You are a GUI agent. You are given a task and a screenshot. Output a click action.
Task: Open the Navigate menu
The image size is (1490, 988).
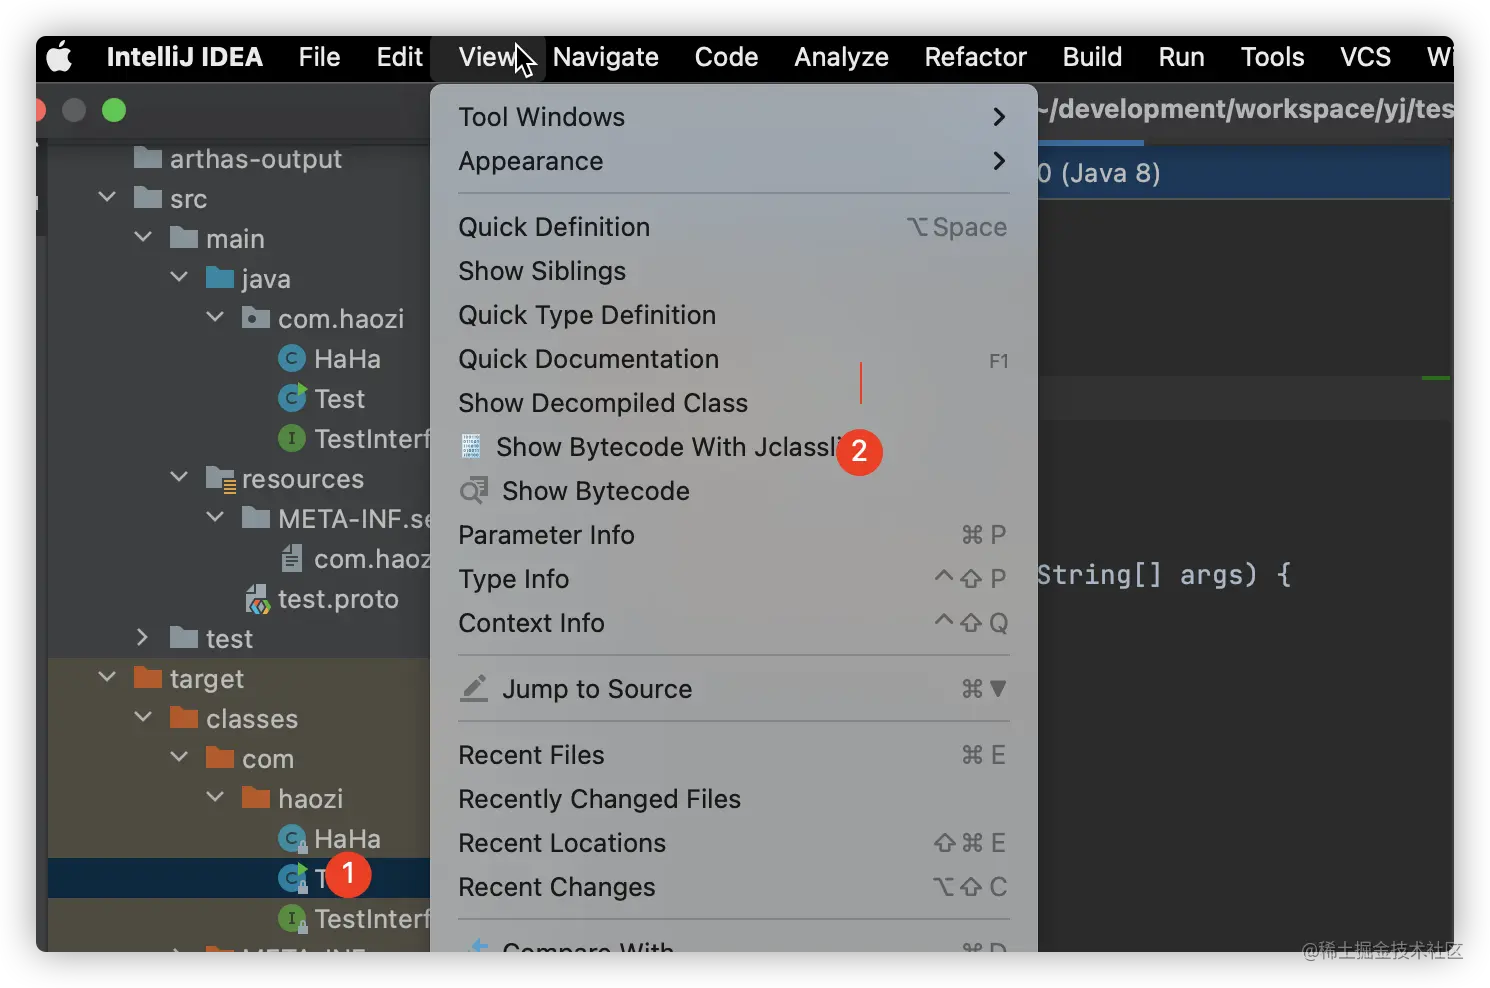[605, 57]
